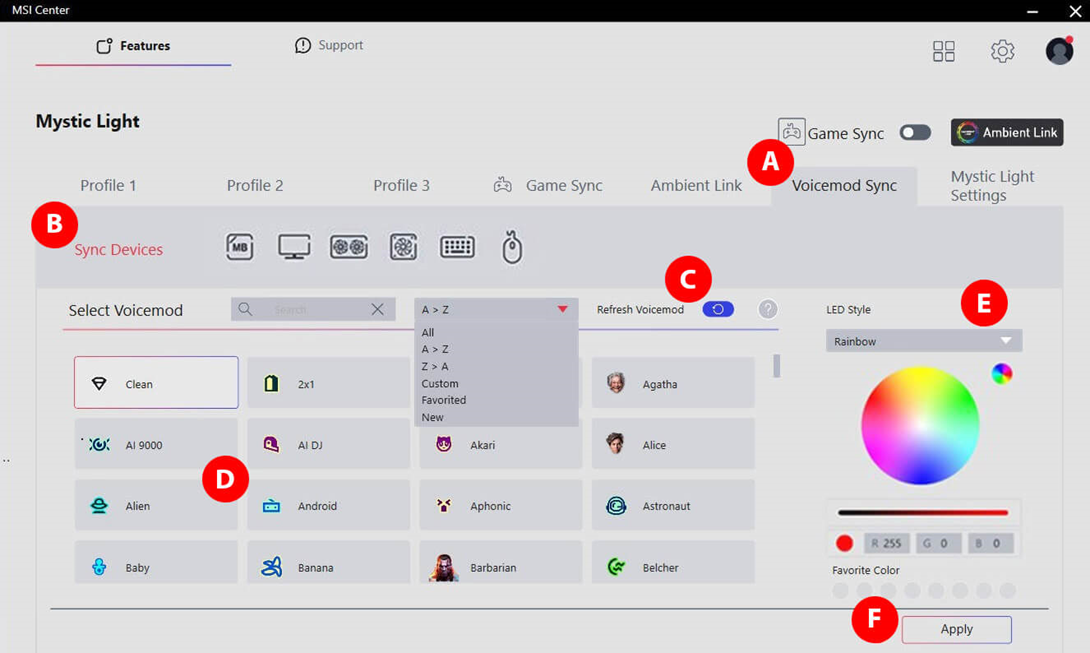The image size is (1090, 653).
Task: Choose the Clean voice
Action: click(156, 383)
